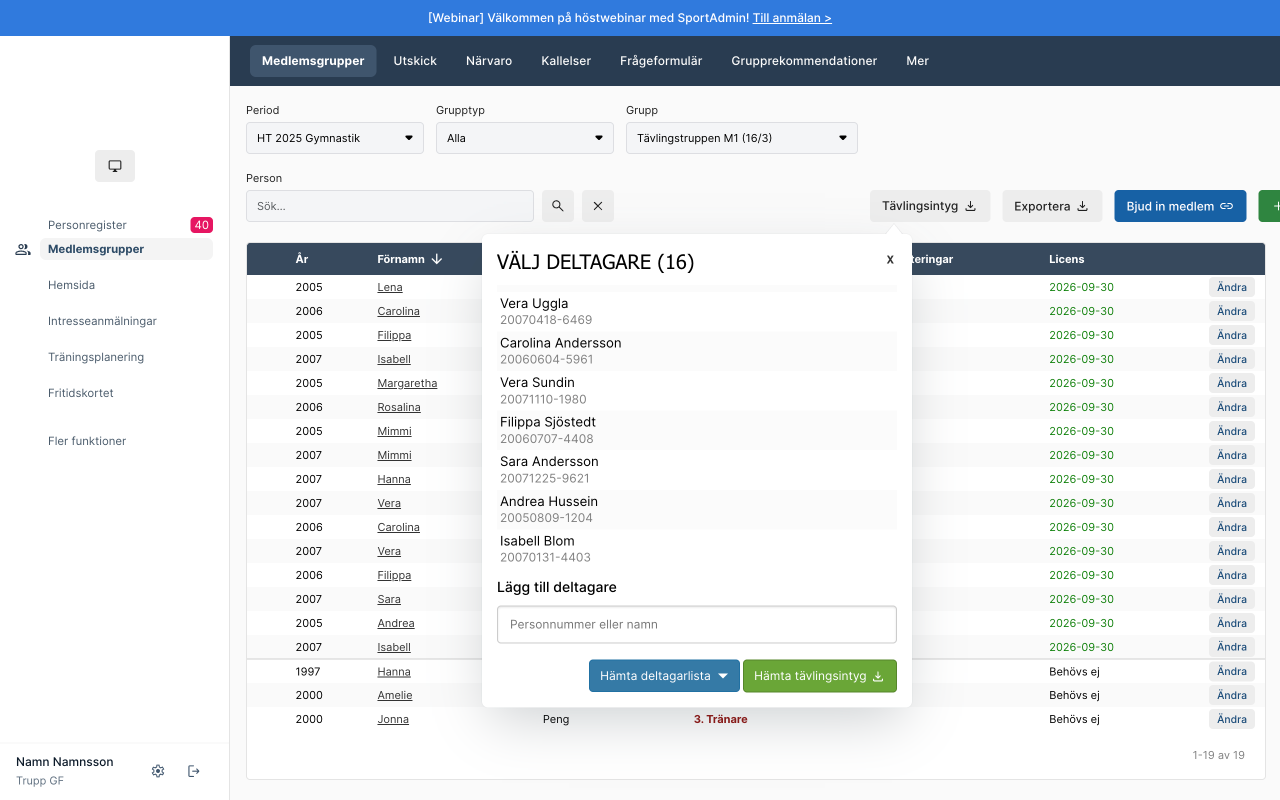Click the Personregister badge 40
Screen dimensions: 1280x800
tap(202, 225)
